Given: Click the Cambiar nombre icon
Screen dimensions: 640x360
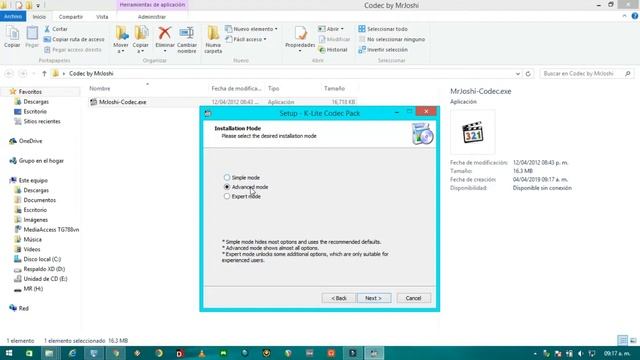Looking at the screenshot, I should point(187,33).
